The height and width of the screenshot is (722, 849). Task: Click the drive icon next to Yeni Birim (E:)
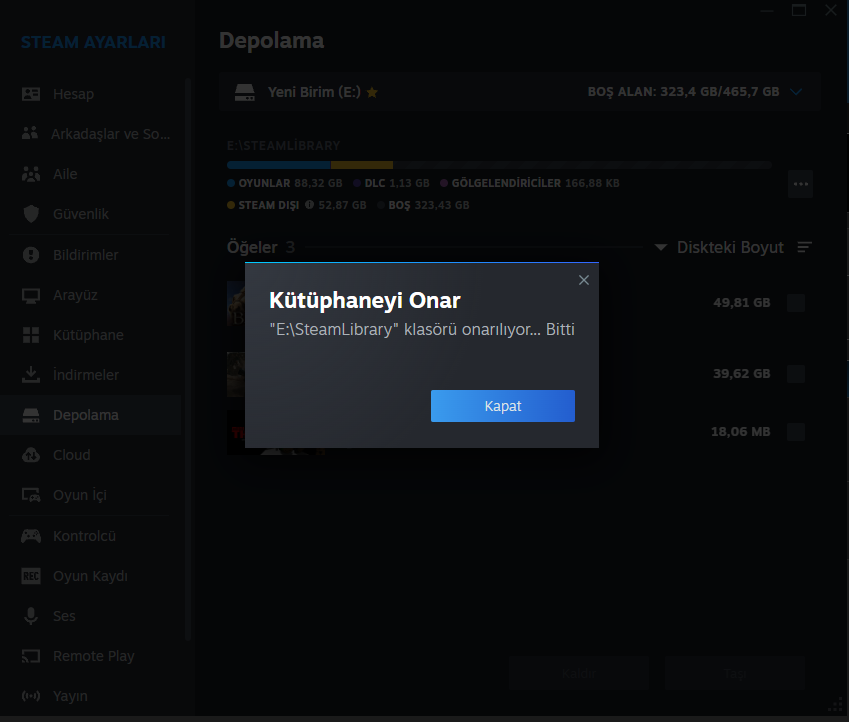click(x=245, y=93)
